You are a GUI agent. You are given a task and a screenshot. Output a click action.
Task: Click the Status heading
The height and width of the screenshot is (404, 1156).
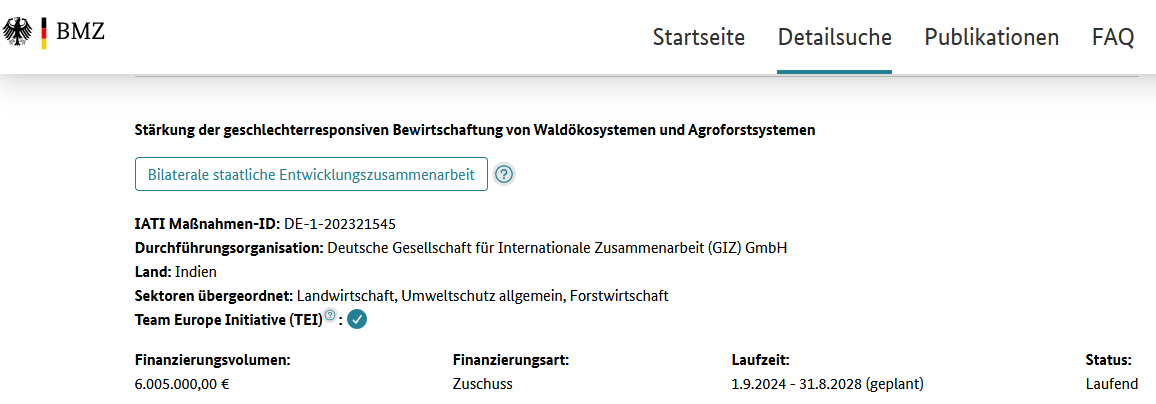(x=1108, y=361)
